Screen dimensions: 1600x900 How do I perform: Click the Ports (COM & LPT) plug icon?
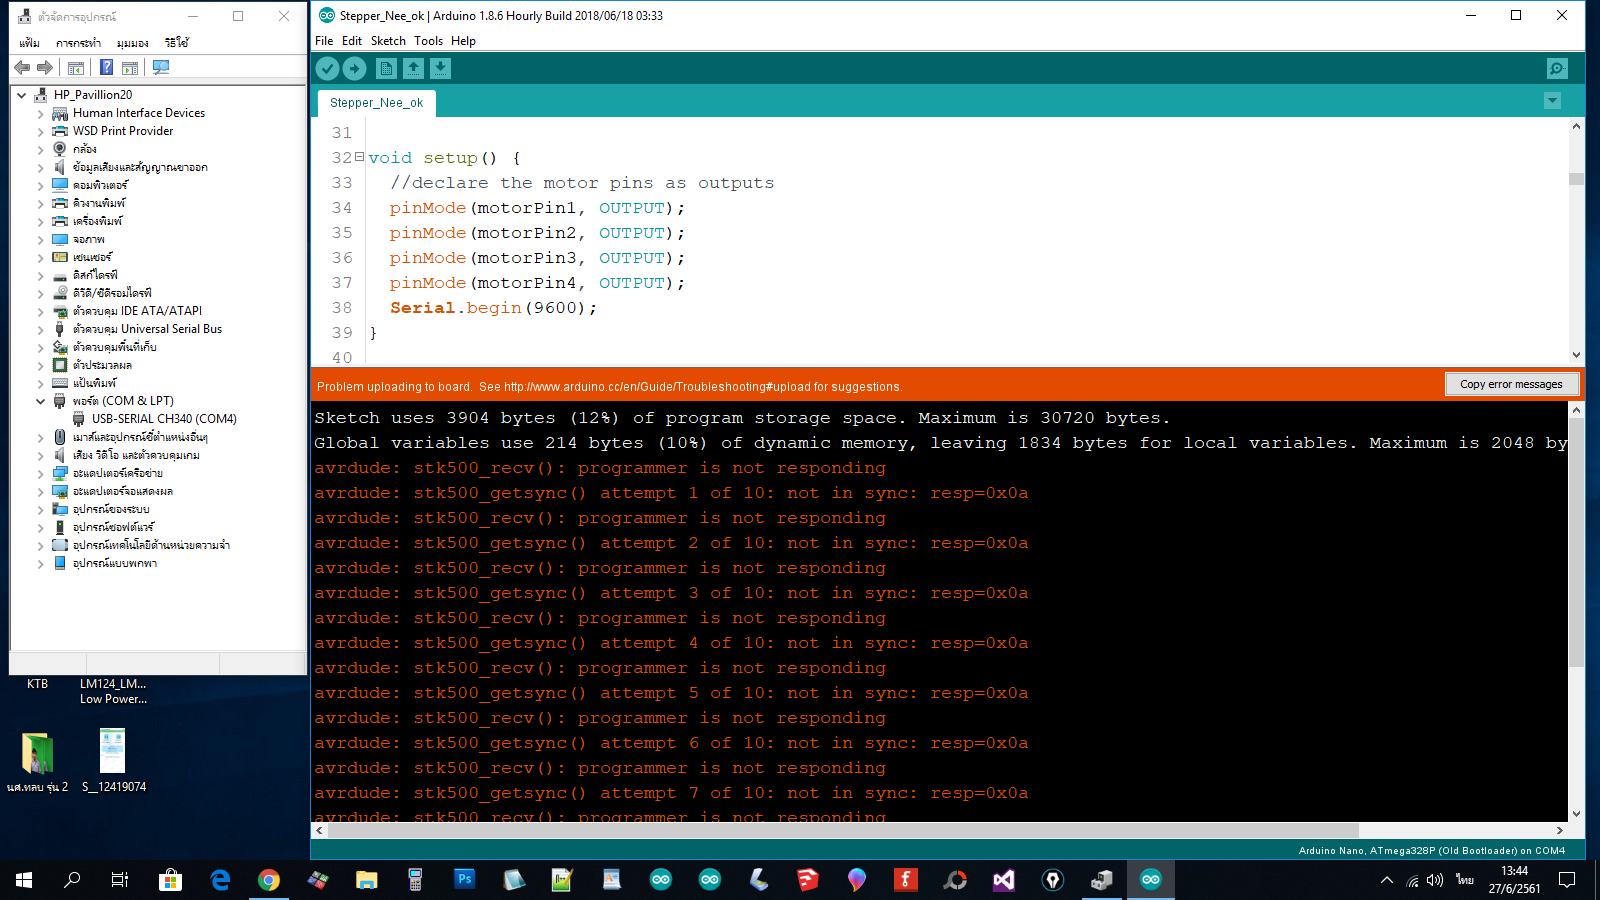(x=60, y=401)
